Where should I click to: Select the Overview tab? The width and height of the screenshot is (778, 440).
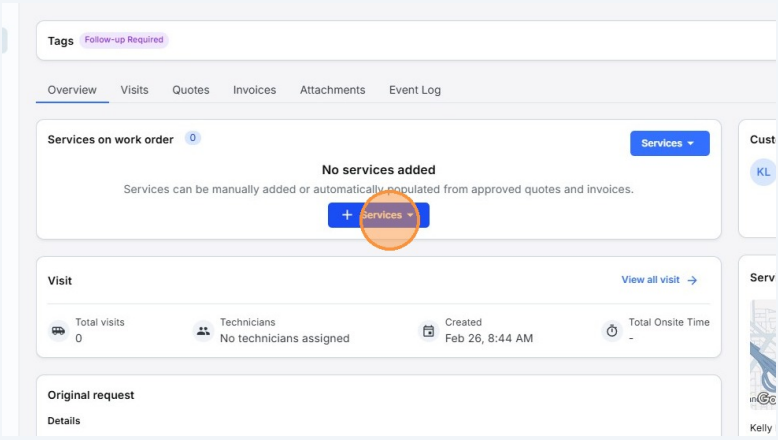tap(72, 90)
